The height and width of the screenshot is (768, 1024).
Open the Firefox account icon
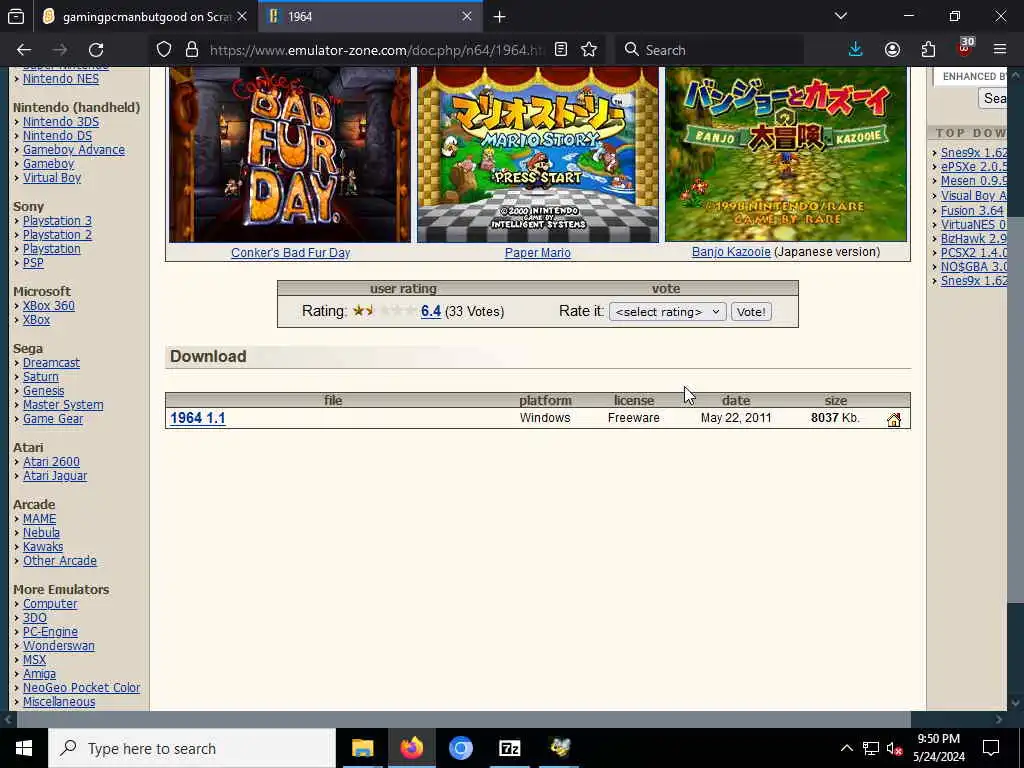[x=892, y=50]
